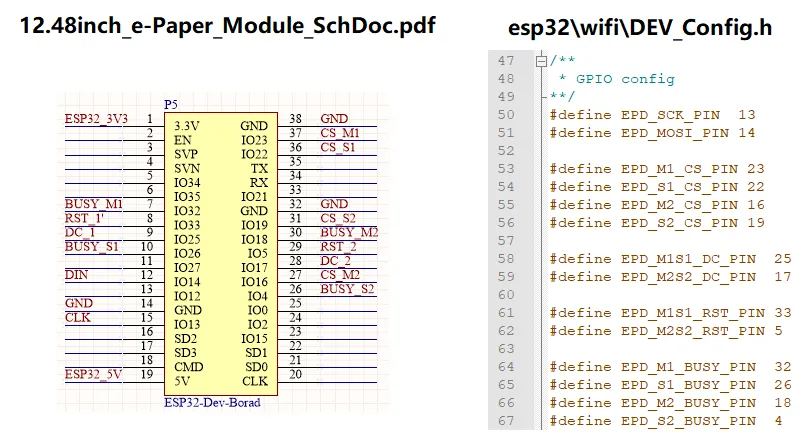
Task: Click the RST_1' net label
Action: [x=84, y=218]
